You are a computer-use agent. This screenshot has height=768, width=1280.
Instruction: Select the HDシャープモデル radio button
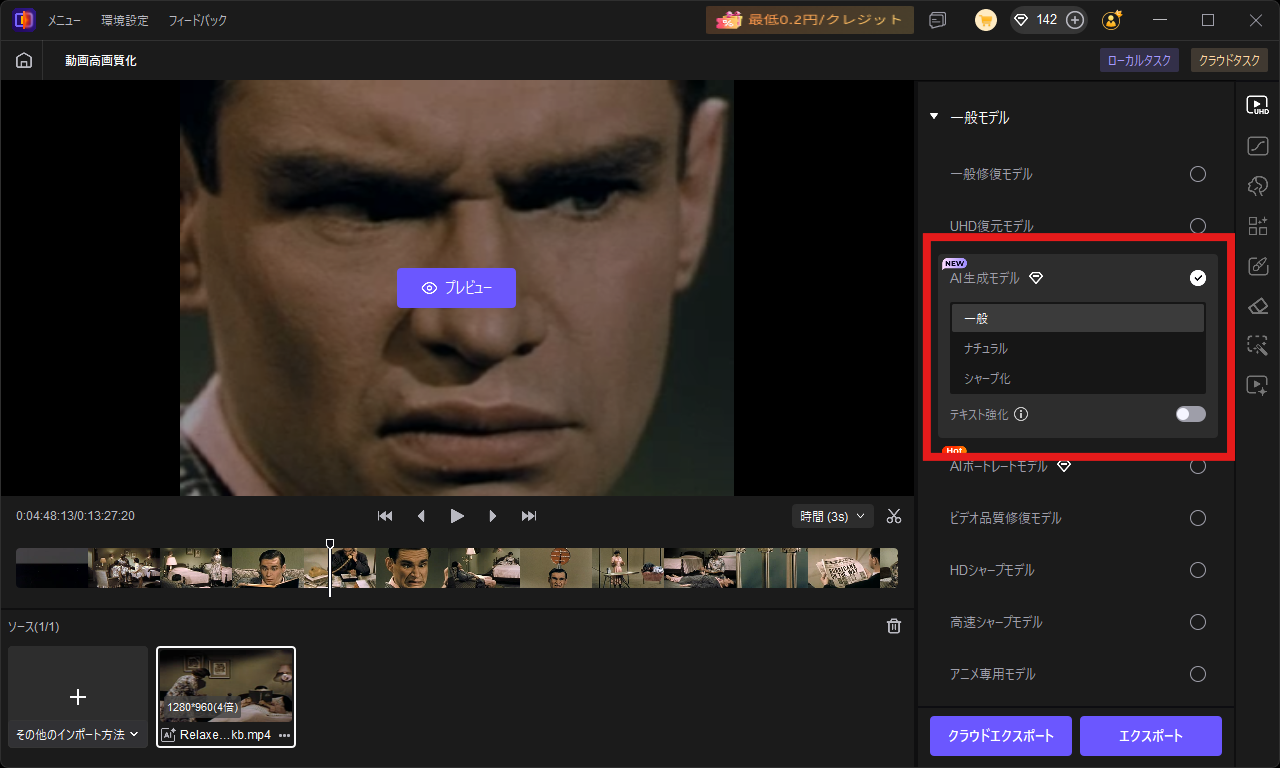click(1198, 570)
